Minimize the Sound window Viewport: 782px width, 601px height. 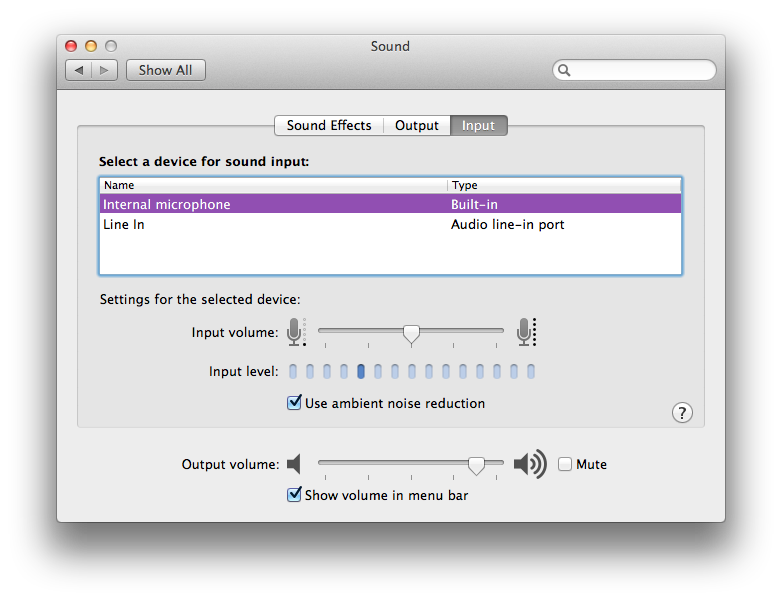(91, 46)
